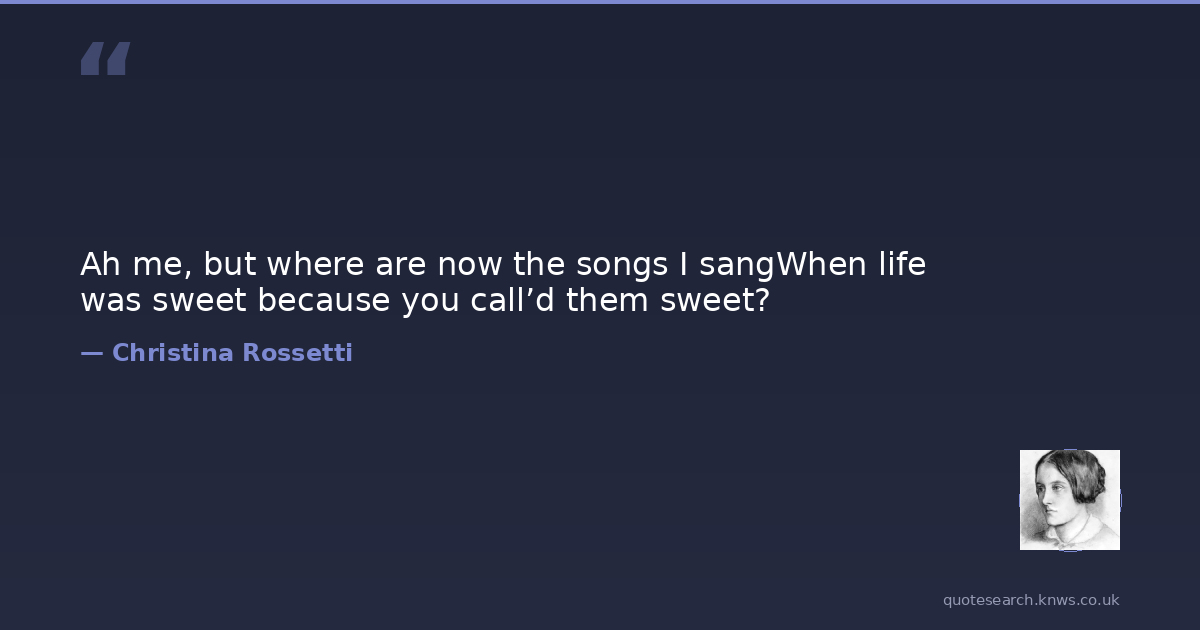Image resolution: width=1200 pixels, height=630 pixels.
Task: Click the word "life" ending line one
Action: pyautogui.click(x=903, y=265)
